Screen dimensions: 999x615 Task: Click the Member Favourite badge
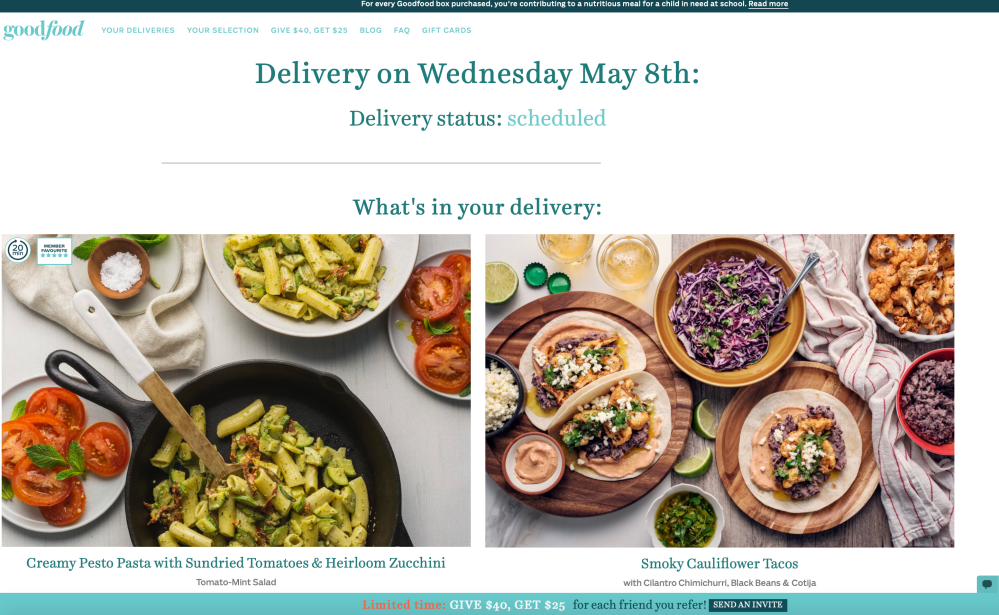tap(54, 250)
